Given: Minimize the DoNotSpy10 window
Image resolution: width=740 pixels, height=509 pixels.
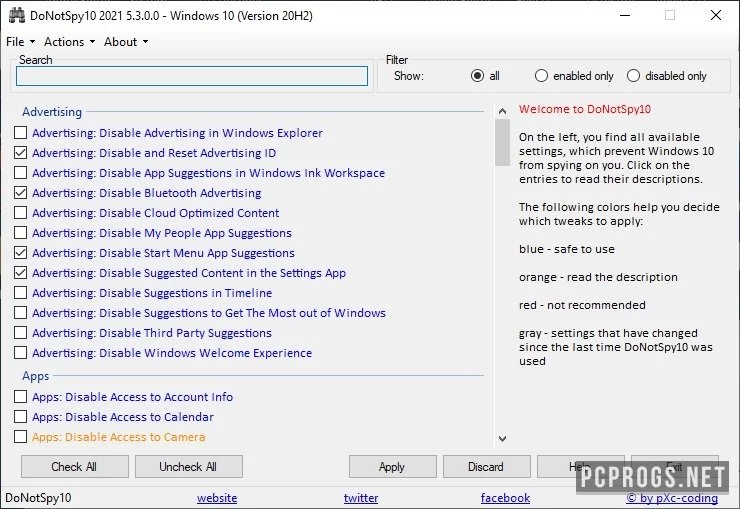Looking at the screenshot, I should point(625,16).
